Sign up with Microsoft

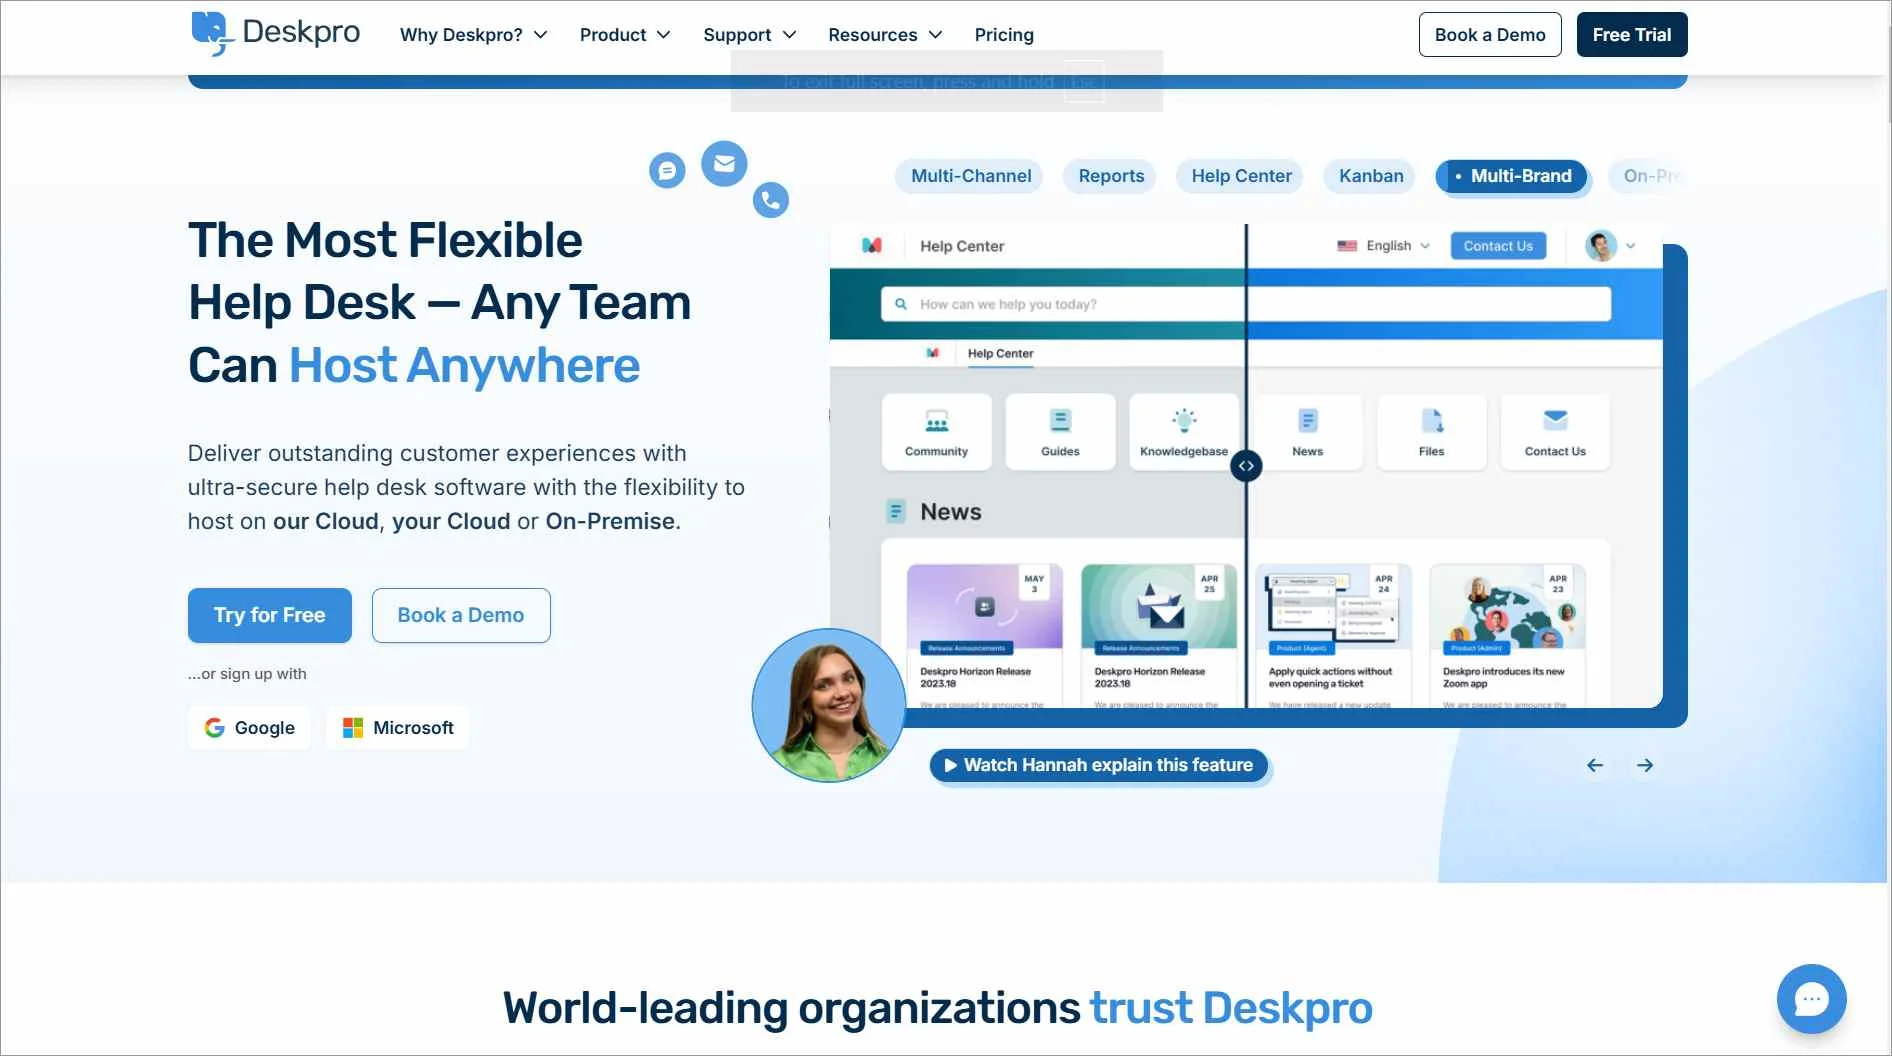tap(397, 728)
